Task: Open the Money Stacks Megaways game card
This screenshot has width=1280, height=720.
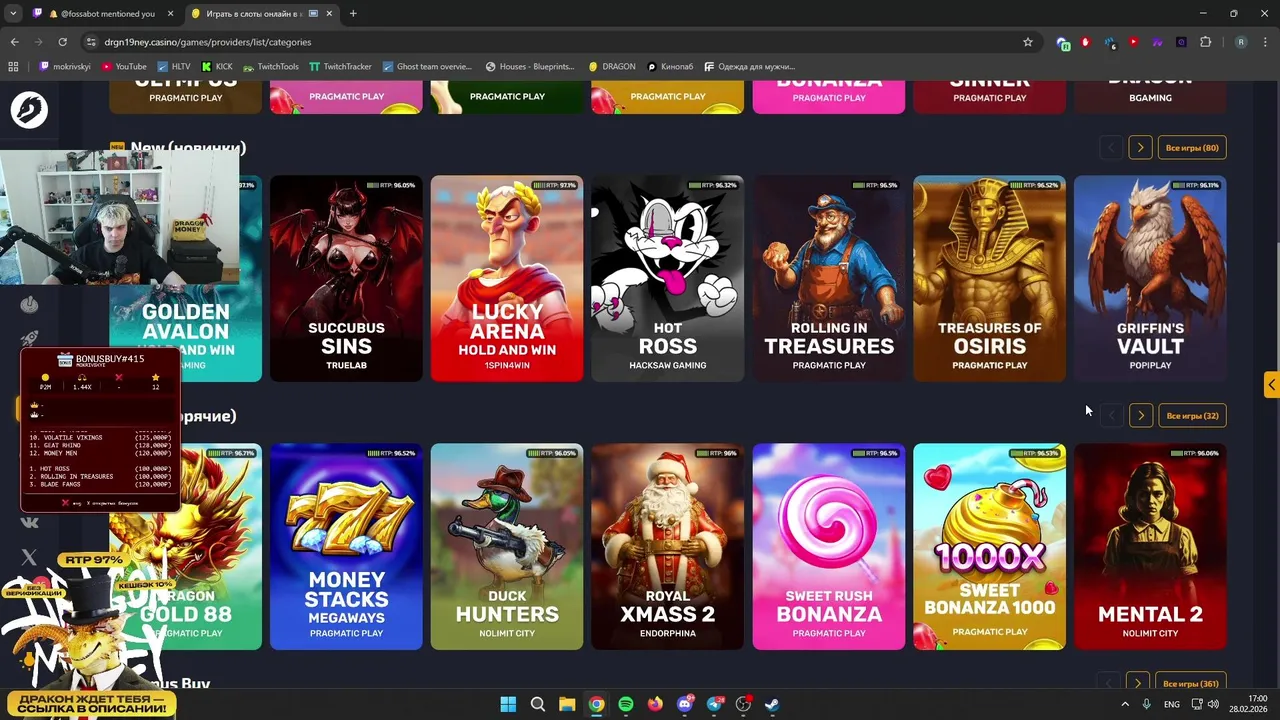Action: (x=346, y=547)
